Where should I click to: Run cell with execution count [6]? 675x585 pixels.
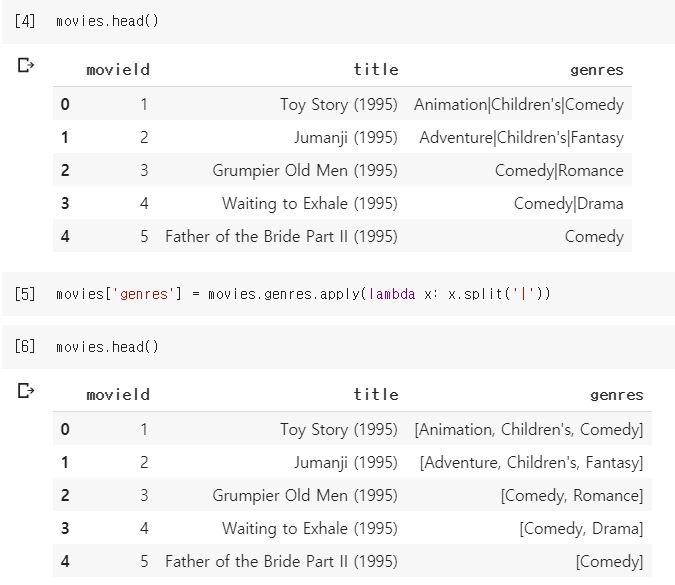coord(25,347)
